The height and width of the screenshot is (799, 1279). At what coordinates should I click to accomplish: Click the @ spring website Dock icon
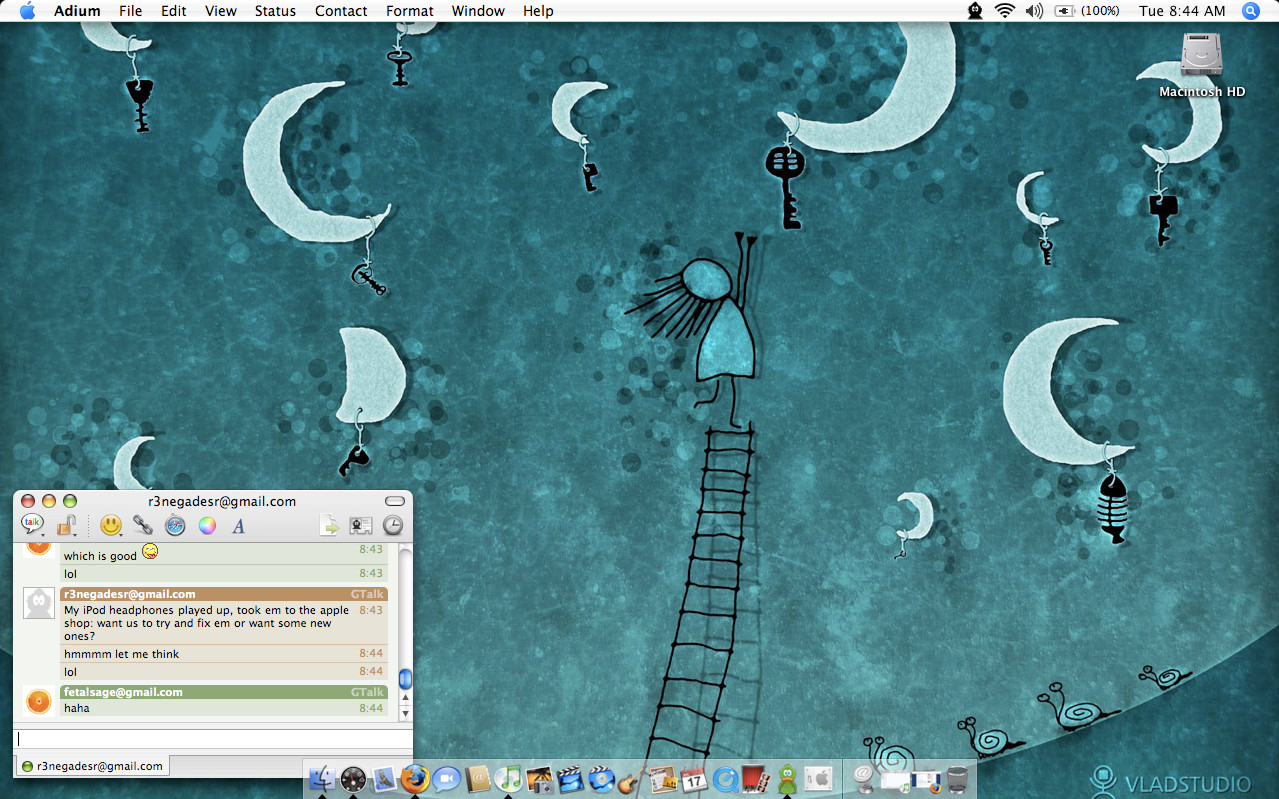(865, 779)
